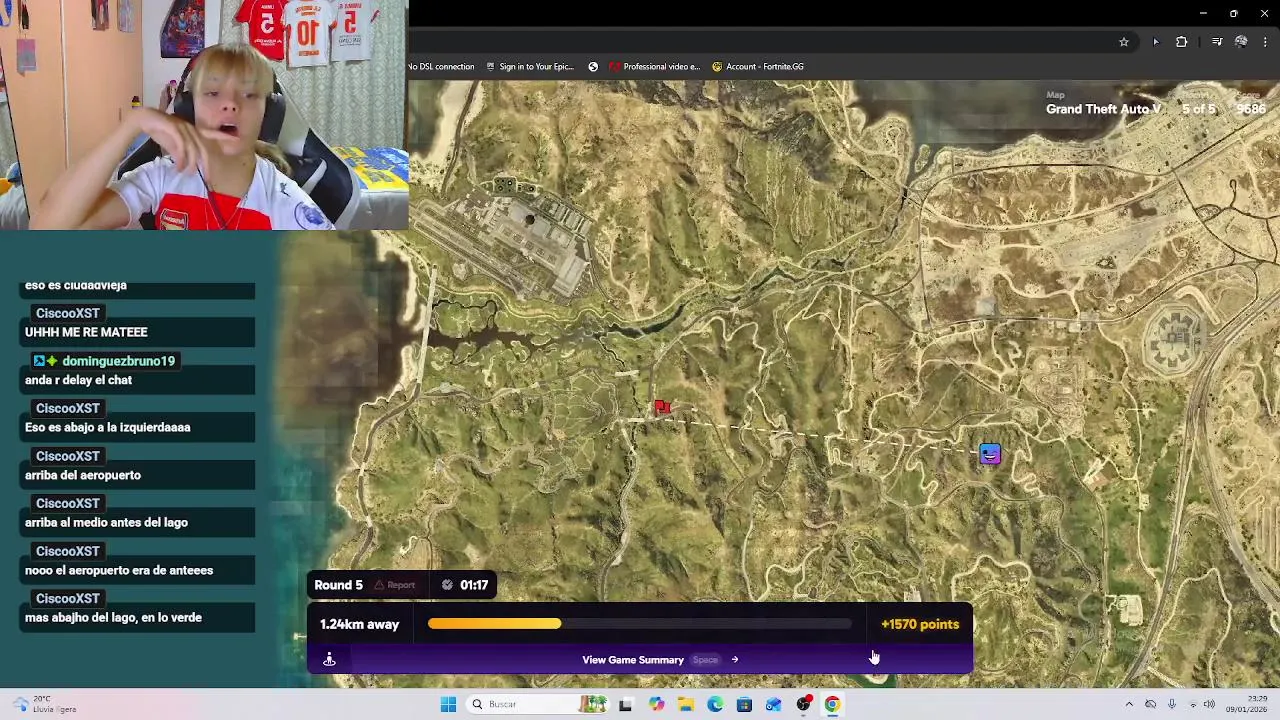Image resolution: width=1280 pixels, height=720 pixels.
Task: Open the 'Professional video e...' bookmark
Action: 654,67
